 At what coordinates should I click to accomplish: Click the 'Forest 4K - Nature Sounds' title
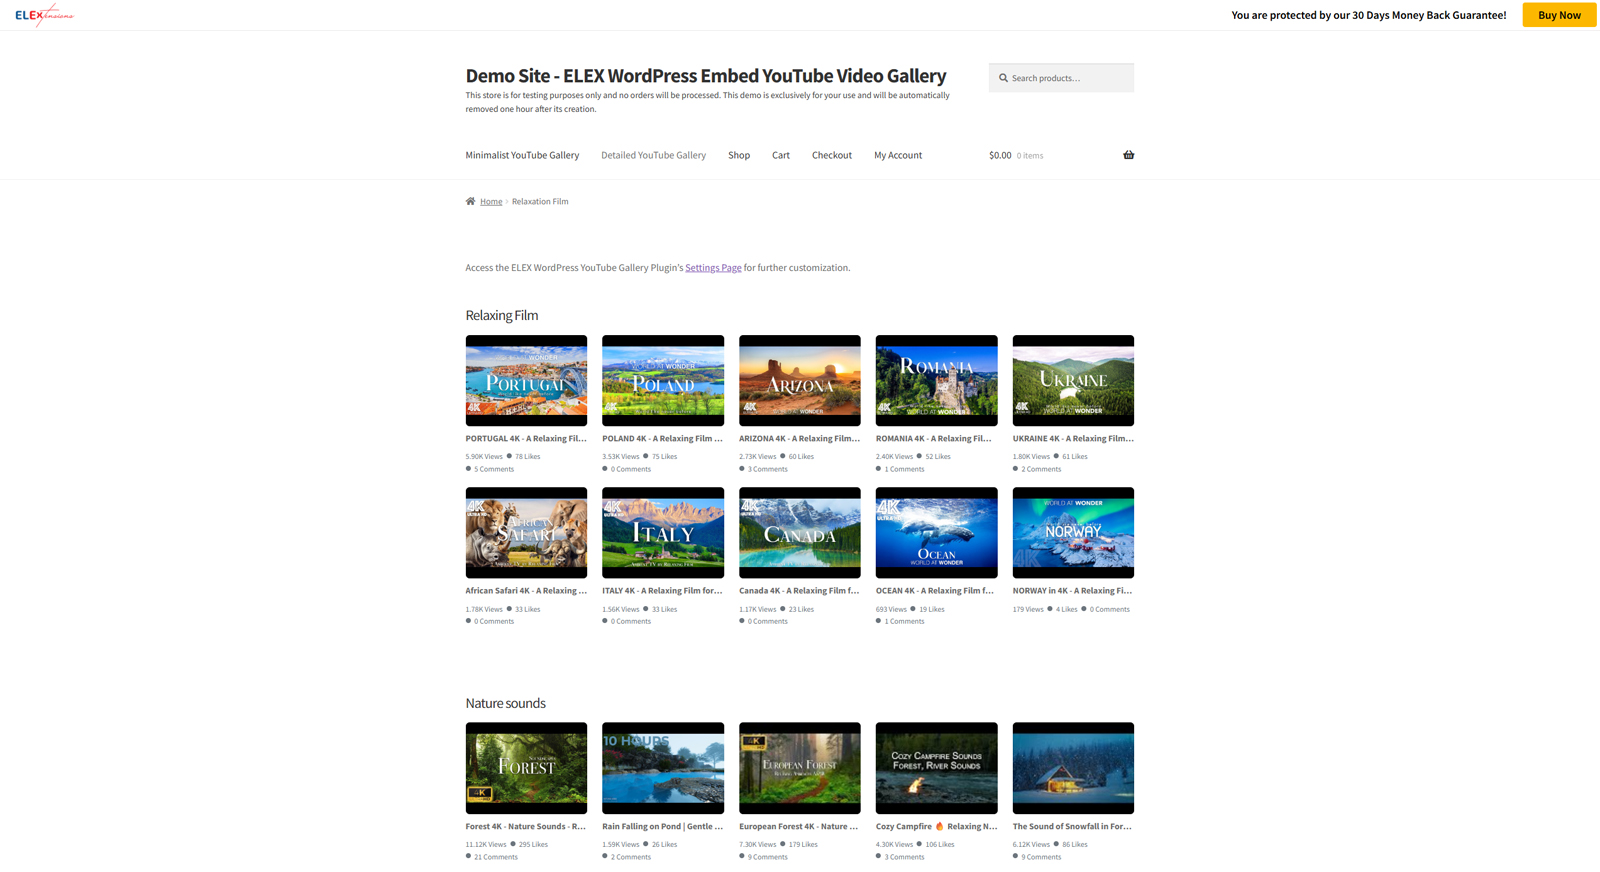(x=525, y=827)
